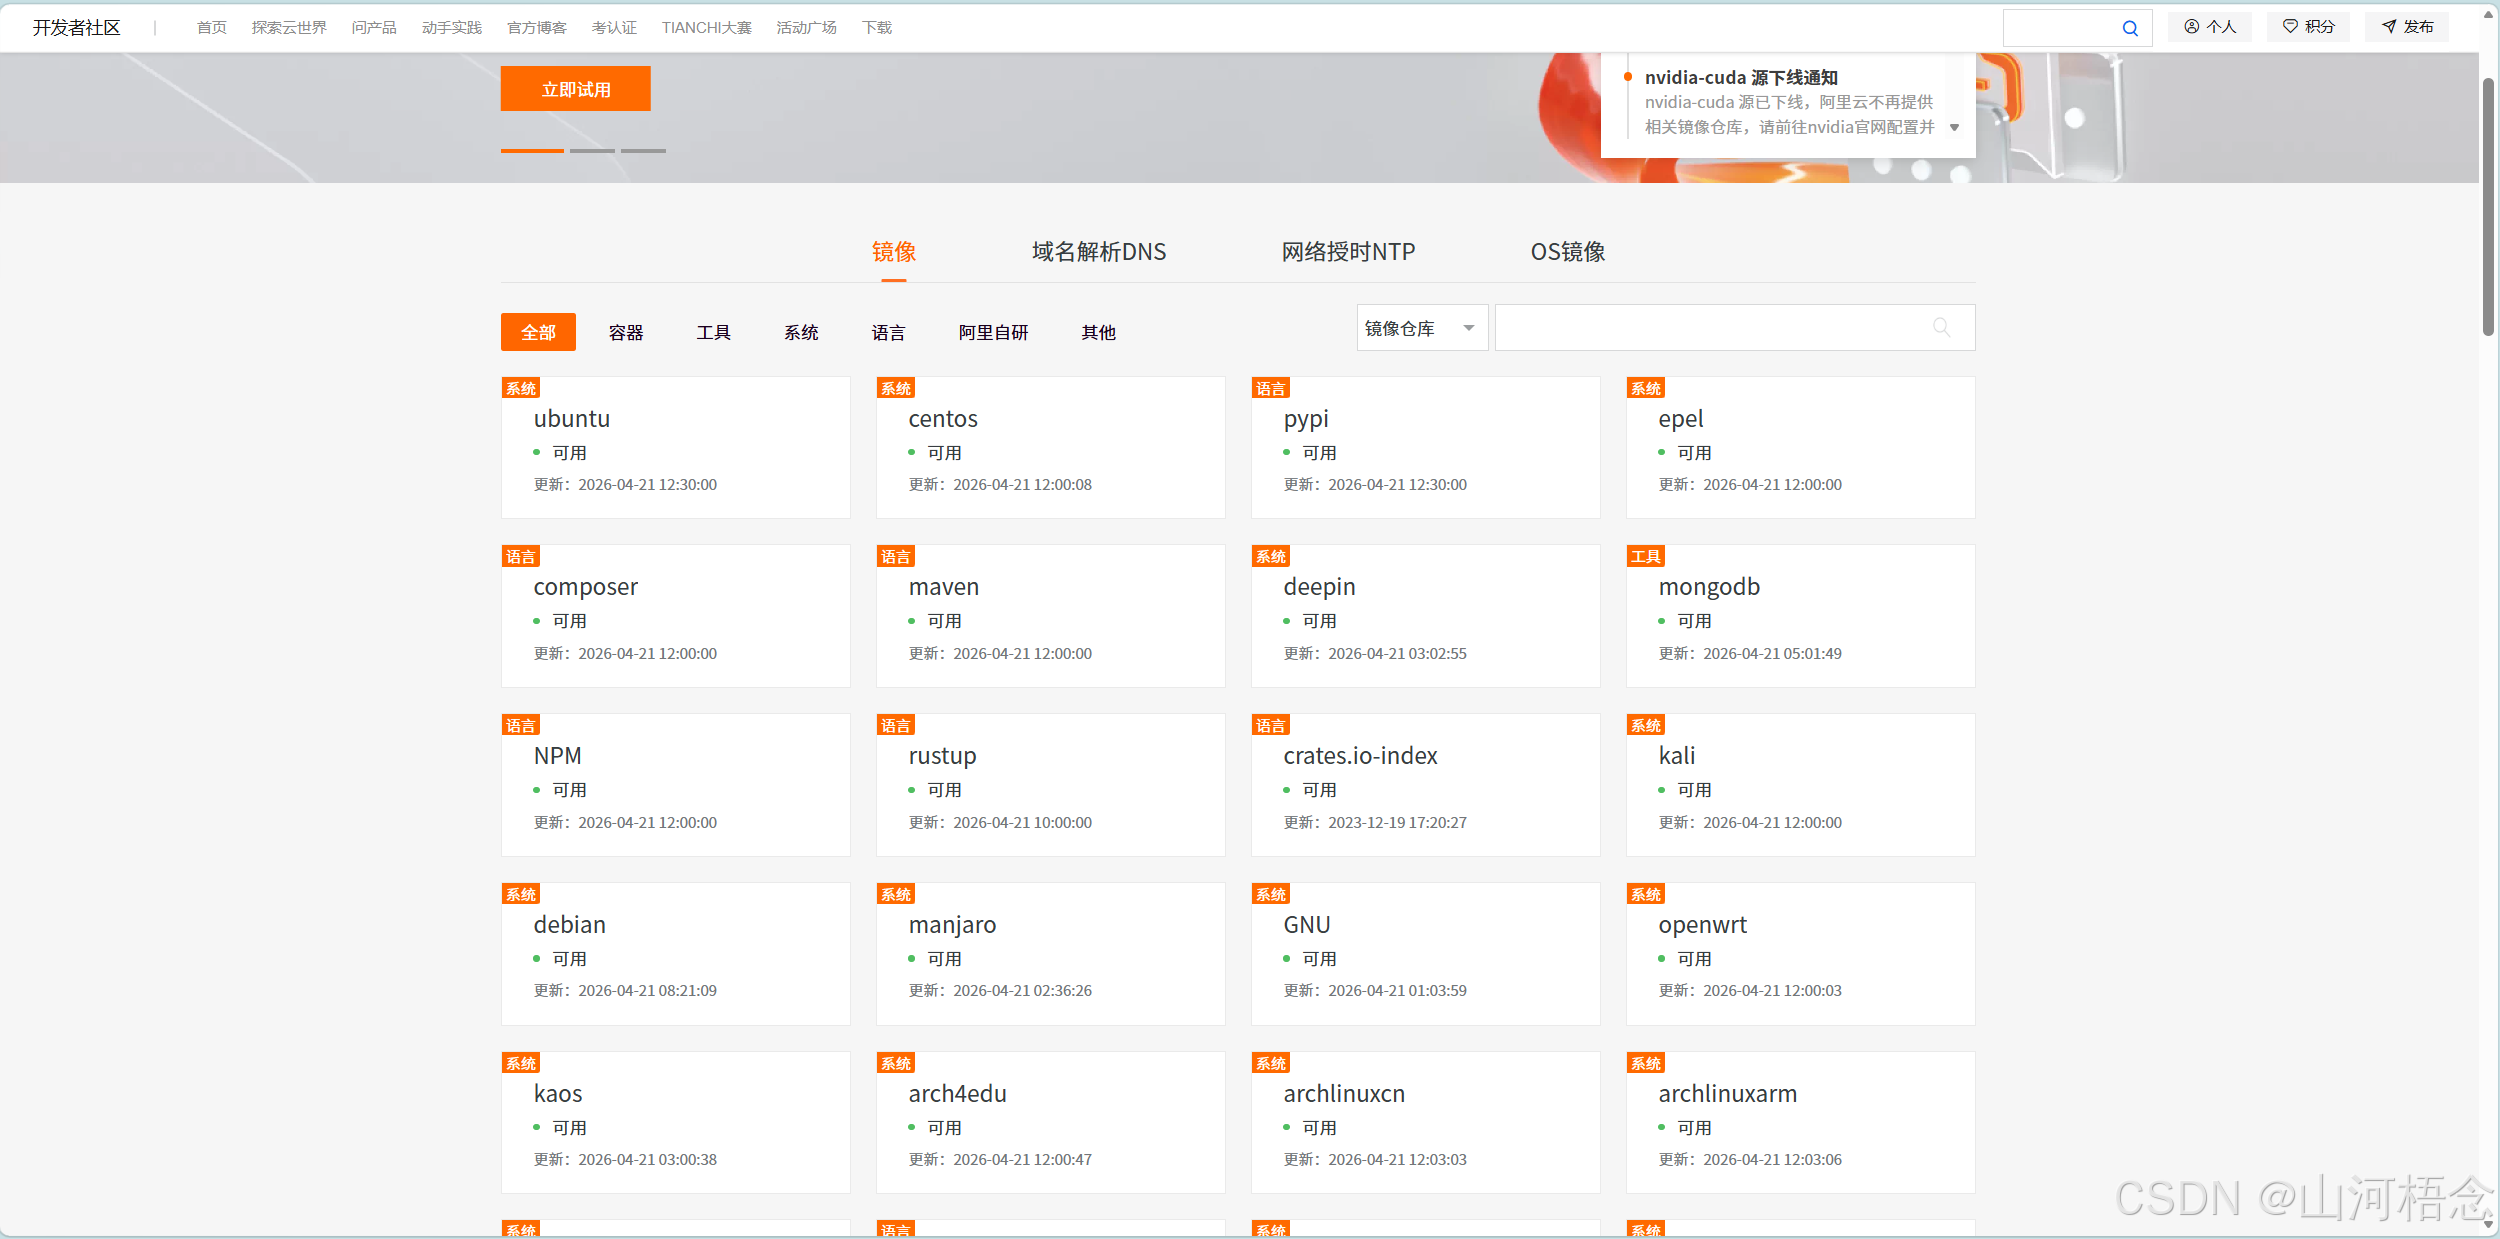Open the 问产品 nav link

click(374, 28)
